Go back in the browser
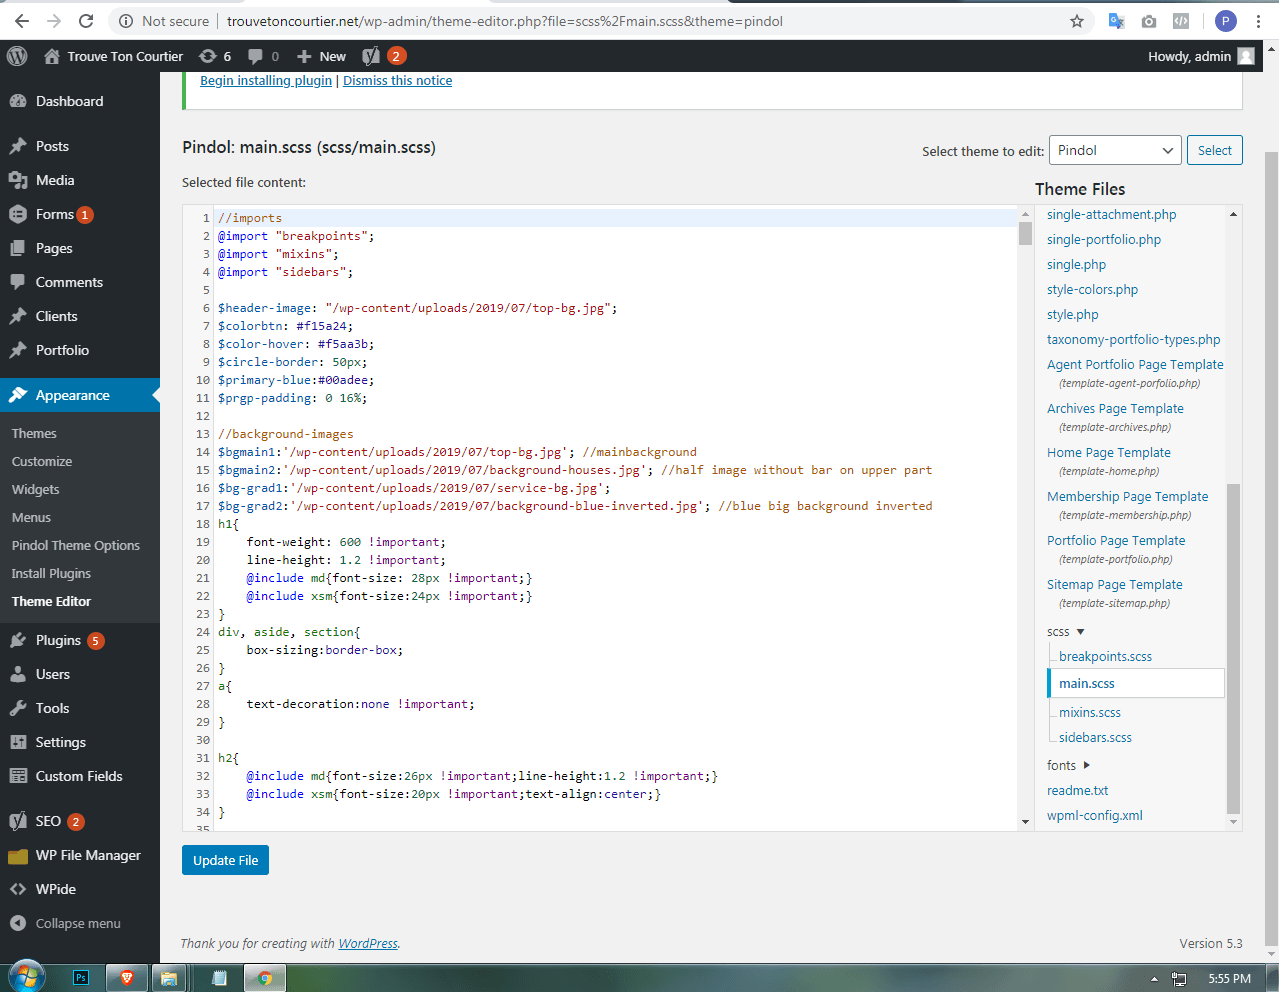 coord(22,21)
